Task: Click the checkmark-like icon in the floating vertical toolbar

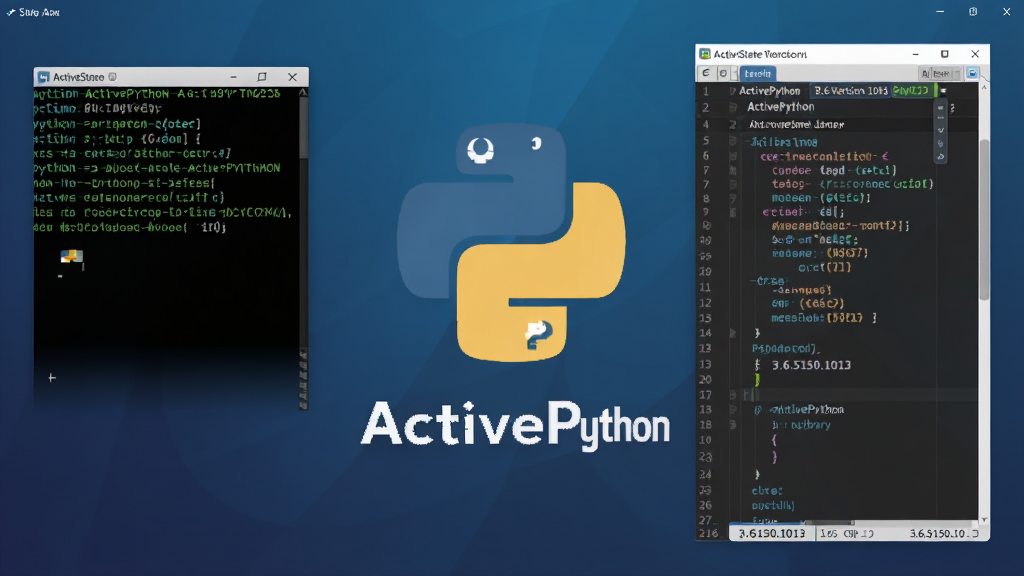Action: tap(940, 130)
